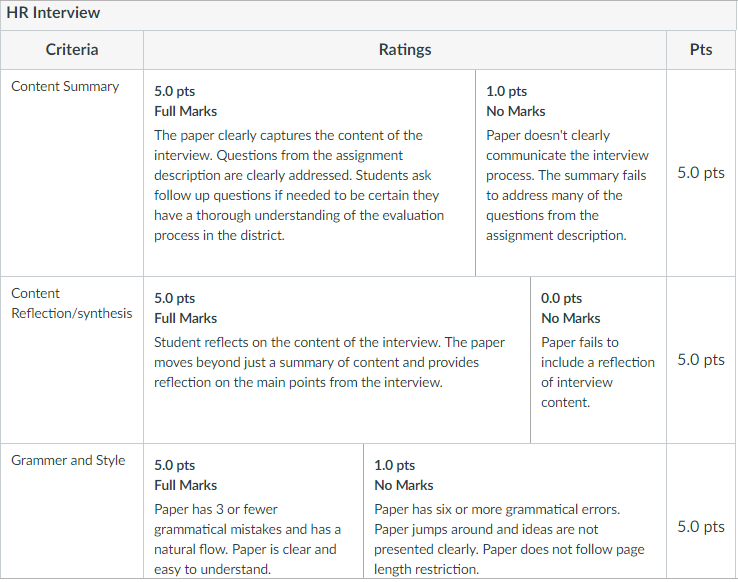The image size is (738, 582).
Task: Click the HR Interview rubric title
Action: click(x=53, y=14)
